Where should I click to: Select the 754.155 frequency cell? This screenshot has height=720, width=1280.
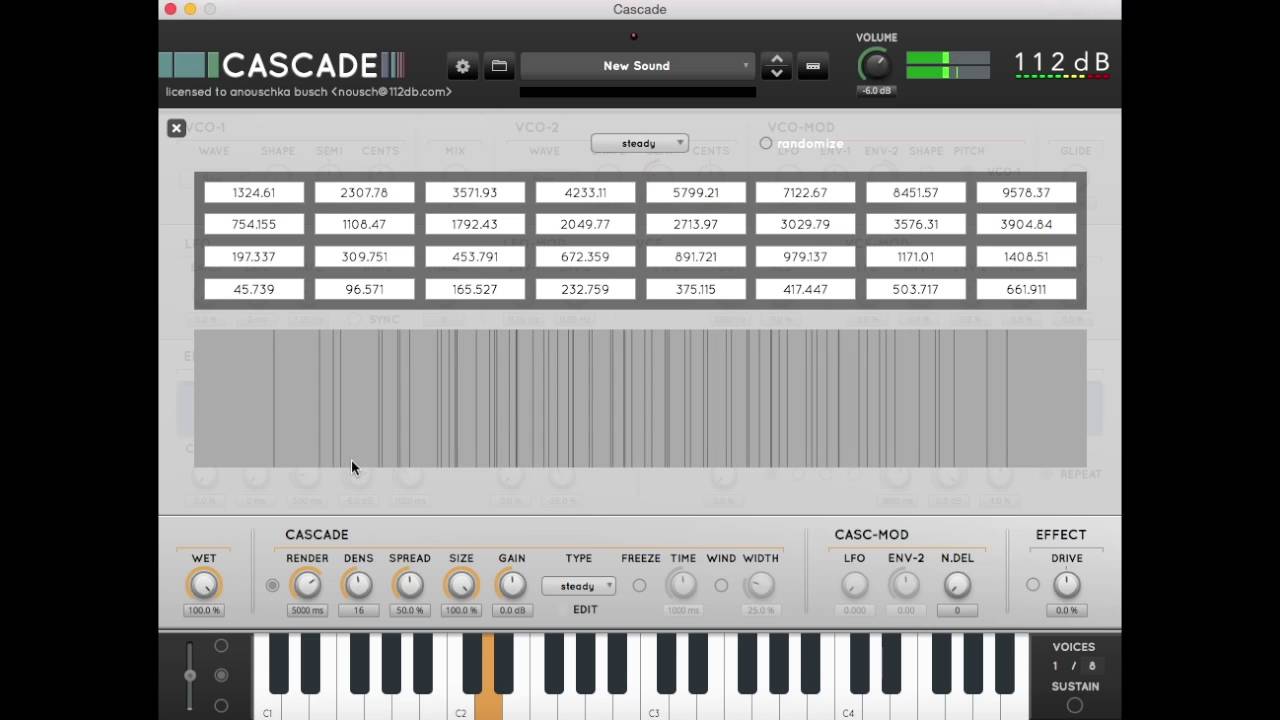[254, 224]
